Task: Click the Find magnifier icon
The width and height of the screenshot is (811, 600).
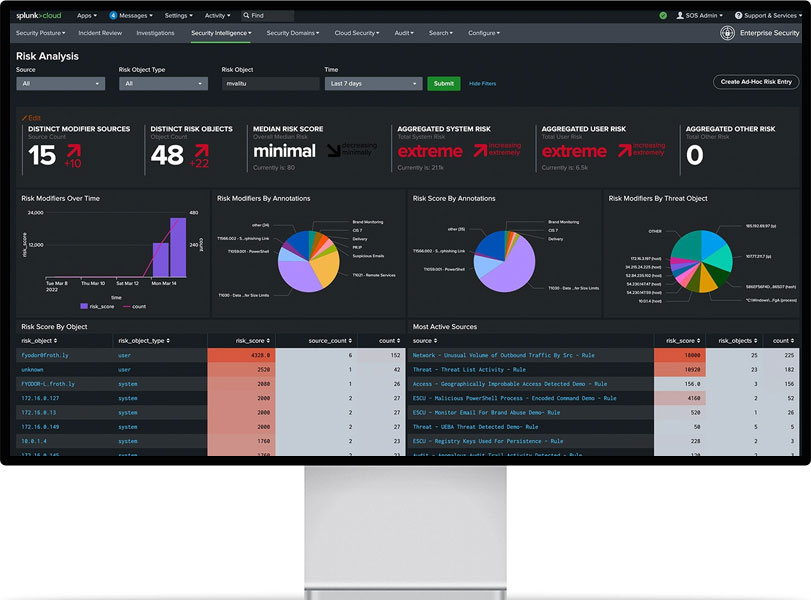Action: pyautogui.click(x=246, y=16)
